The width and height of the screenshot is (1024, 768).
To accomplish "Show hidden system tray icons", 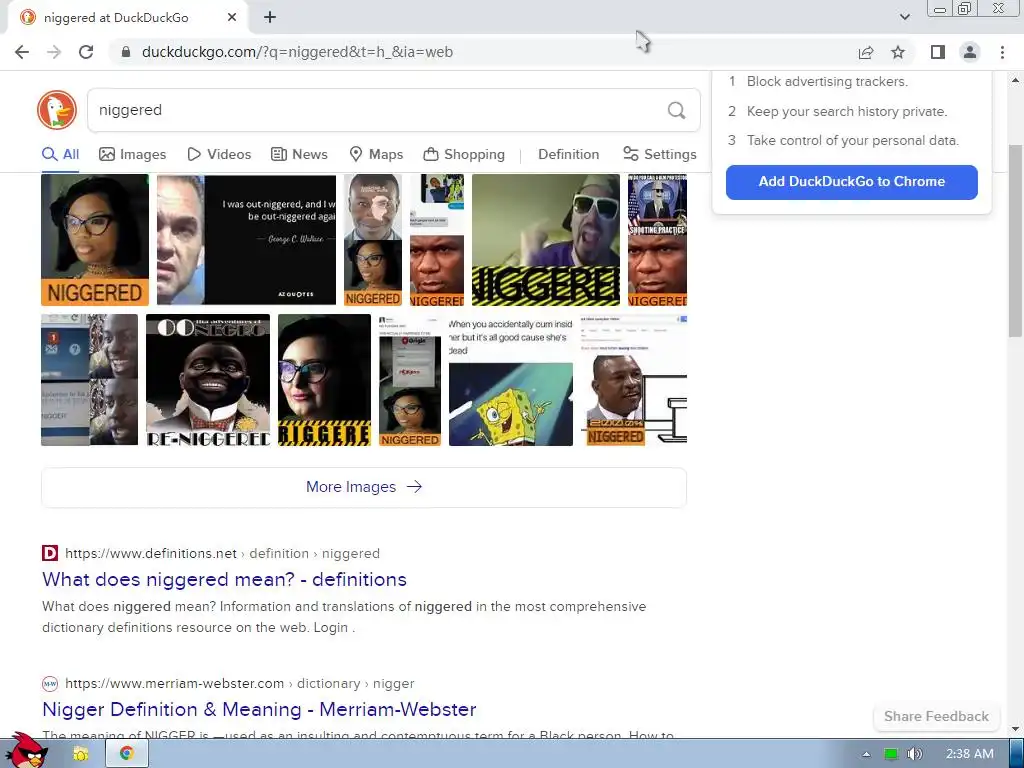I will click(867, 754).
